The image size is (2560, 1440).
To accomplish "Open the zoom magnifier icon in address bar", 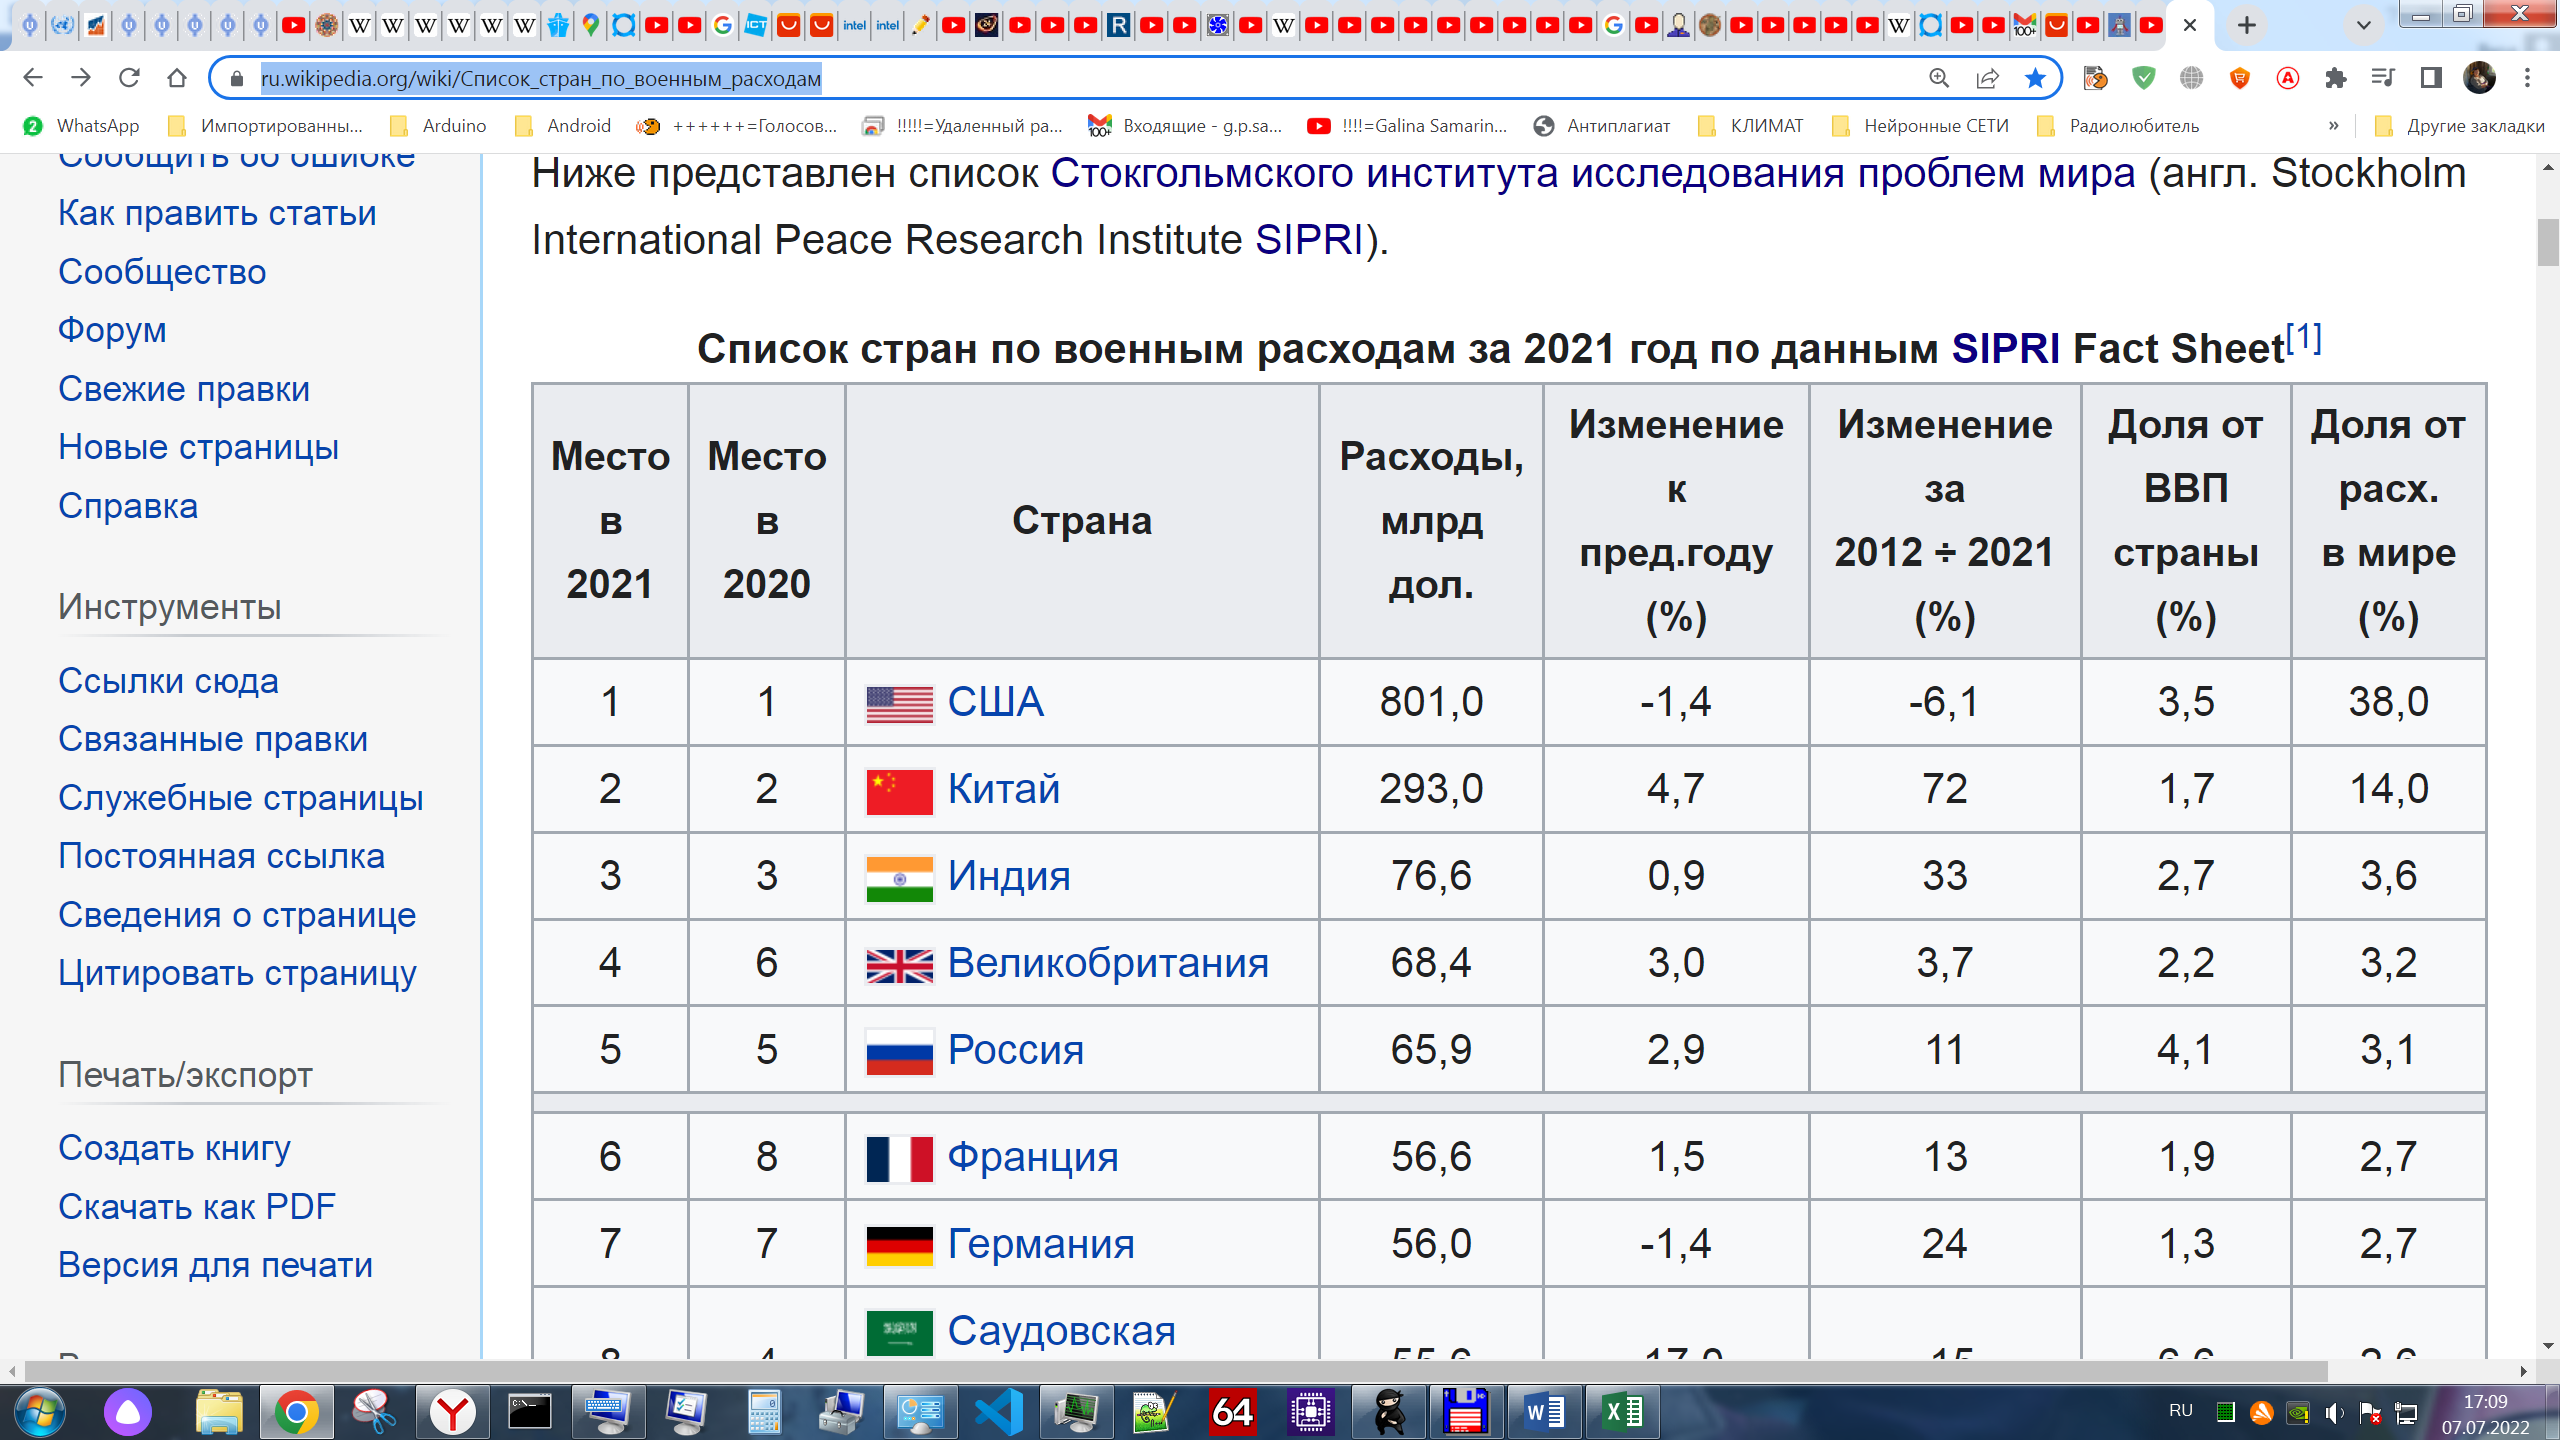I will point(1938,78).
